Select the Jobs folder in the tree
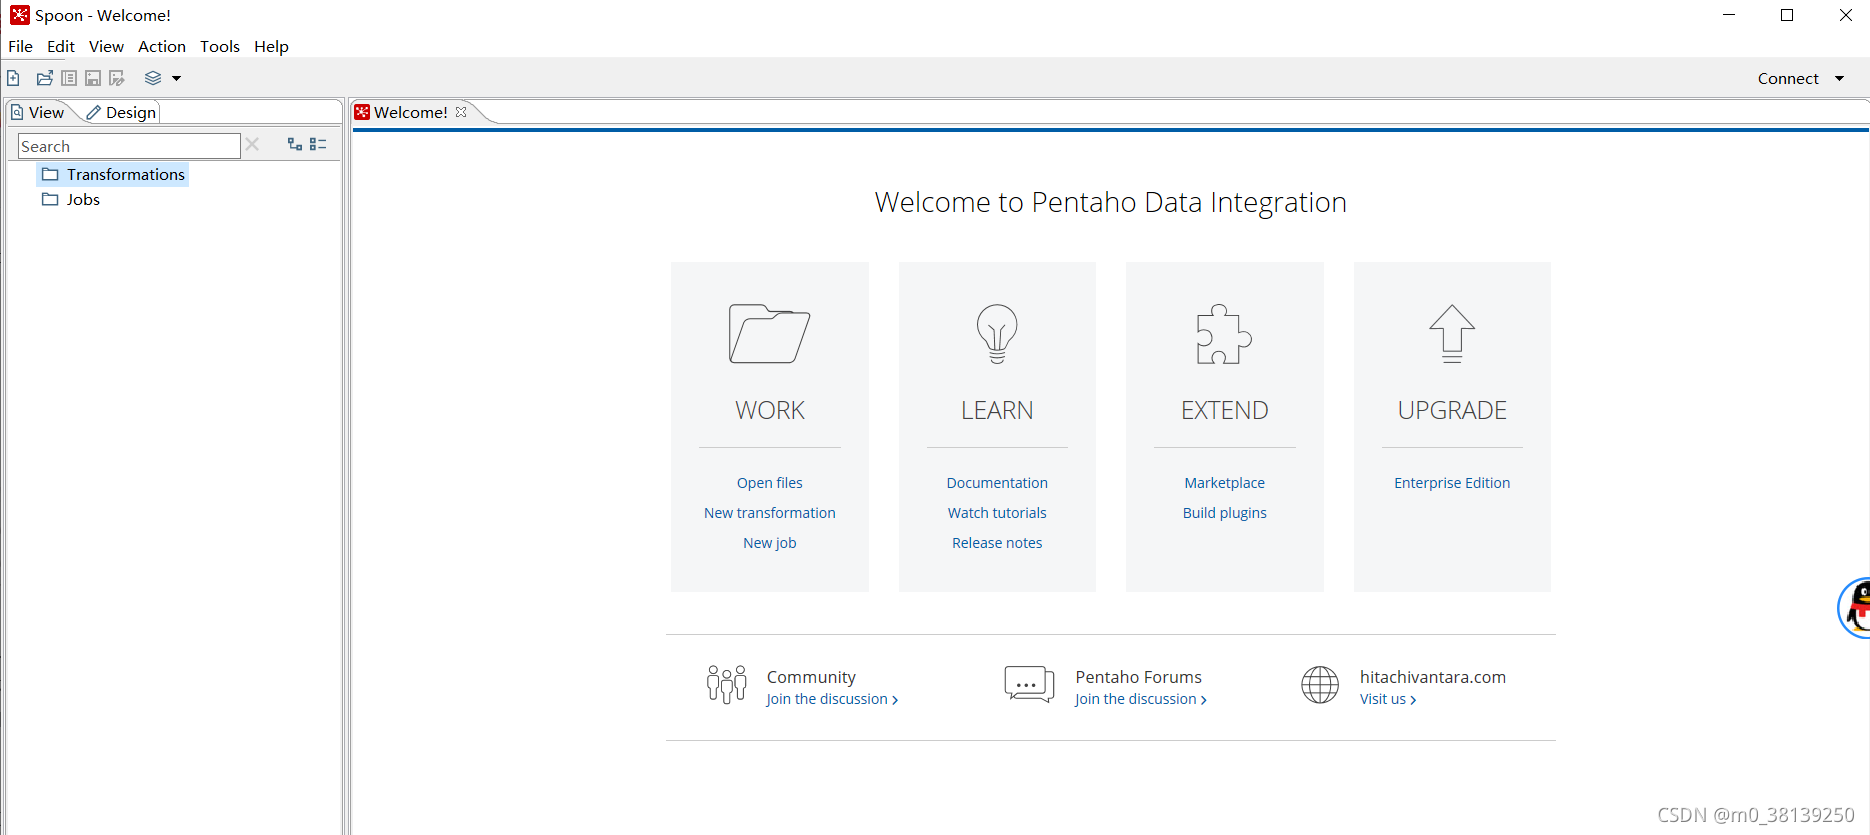The width and height of the screenshot is (1870, 835). [x=71, y=199]
